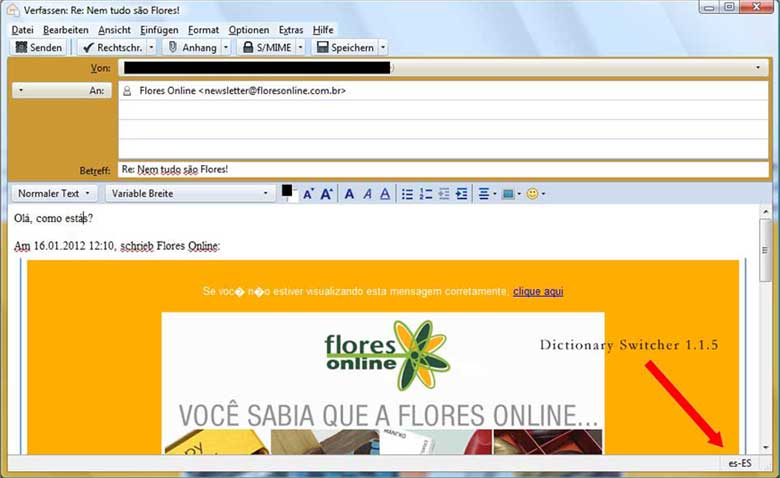The image size is (780, 478).
Task: Open the Hilfe menu
Action: pos(323,30)
